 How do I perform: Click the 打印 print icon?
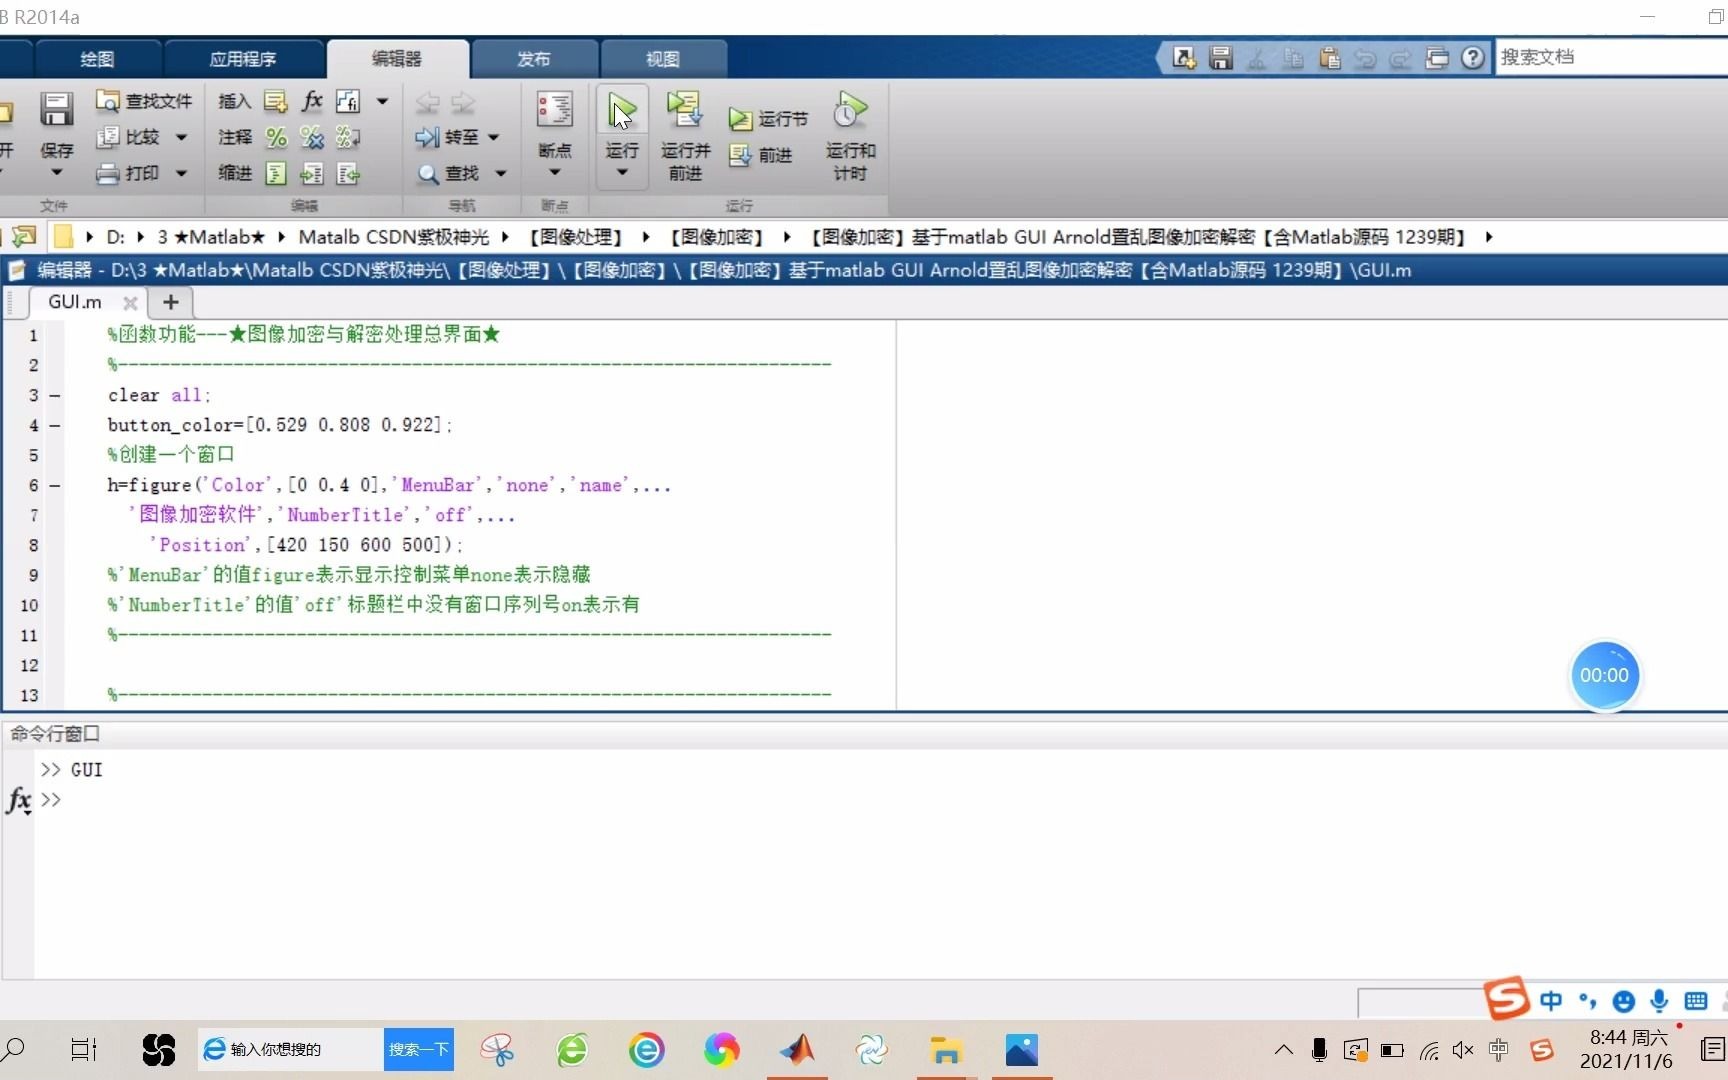tap(107, 174)
